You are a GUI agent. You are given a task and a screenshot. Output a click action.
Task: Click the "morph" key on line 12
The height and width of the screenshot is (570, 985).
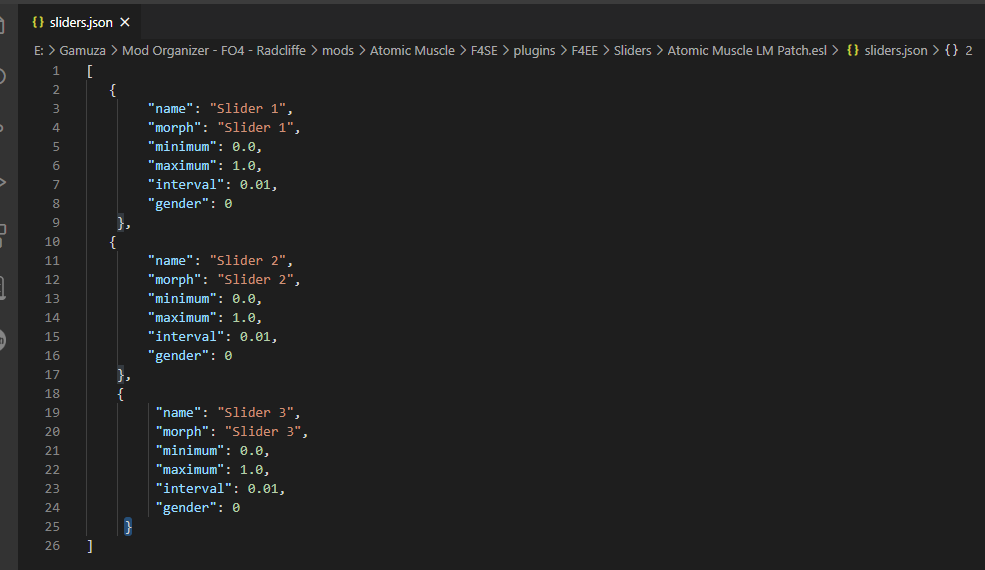click(174, 280)
